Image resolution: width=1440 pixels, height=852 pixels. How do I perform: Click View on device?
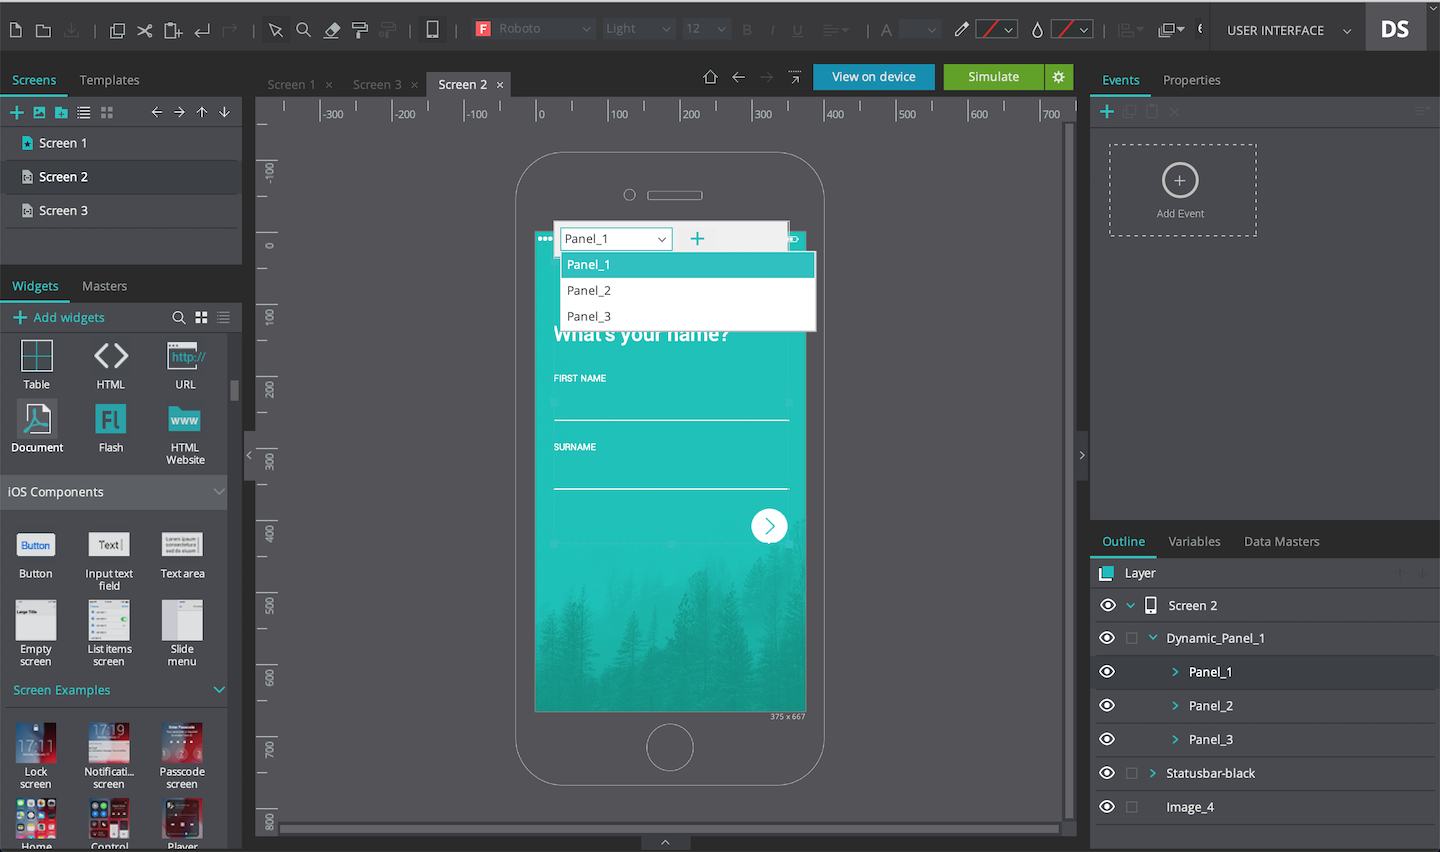[x=873, y=76]
